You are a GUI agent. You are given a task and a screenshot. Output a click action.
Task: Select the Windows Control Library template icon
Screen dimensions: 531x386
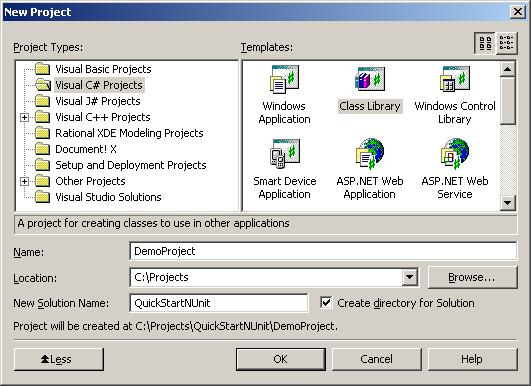click(x=455, y=79)
